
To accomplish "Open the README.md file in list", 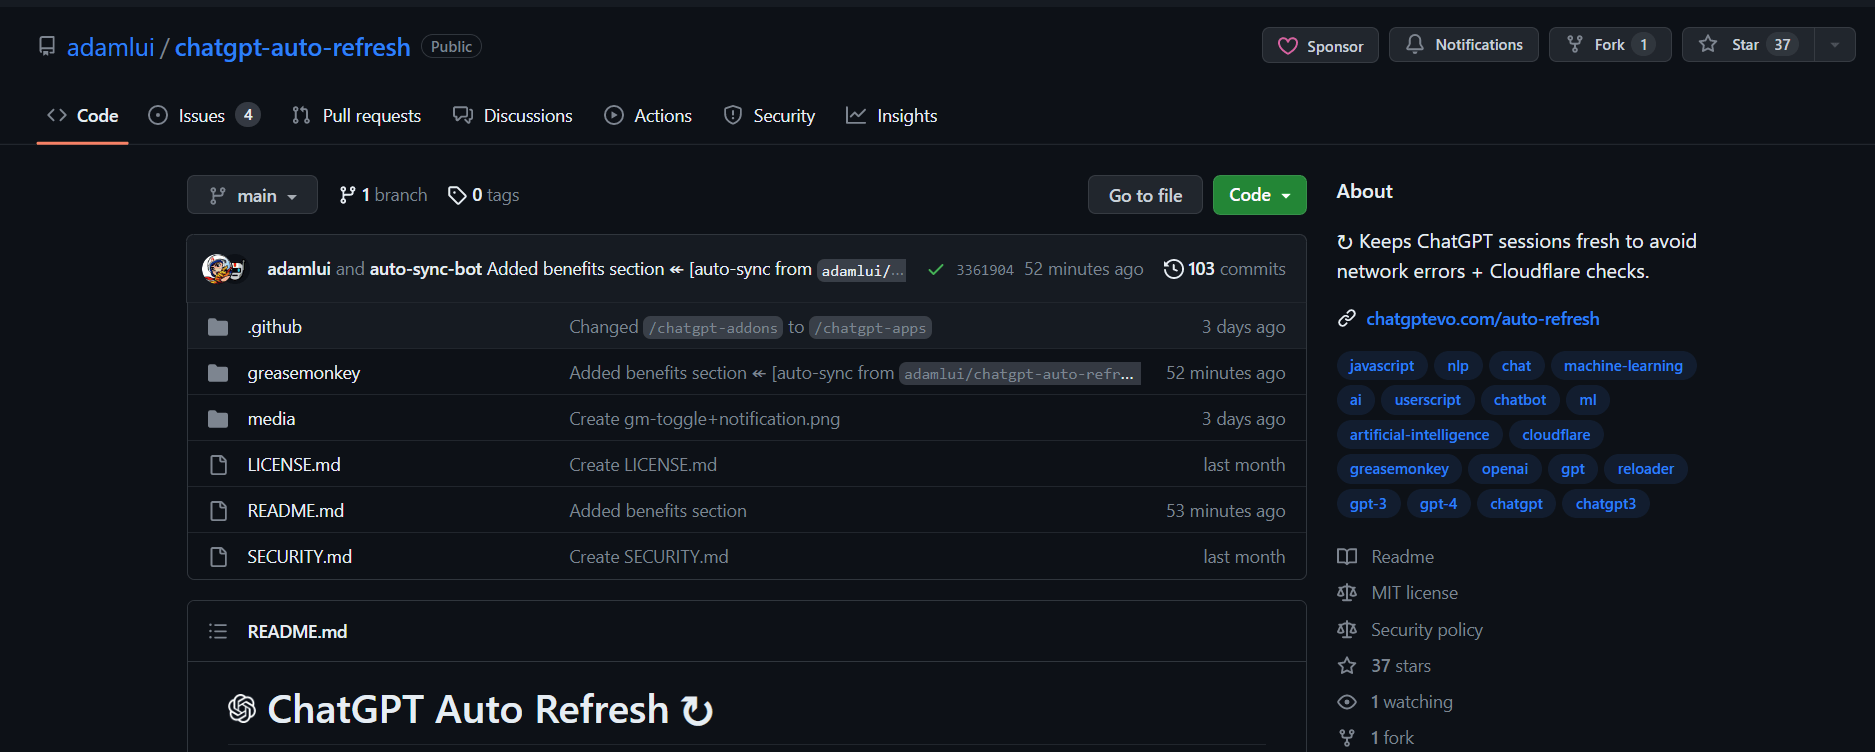I will click(296, 511).
